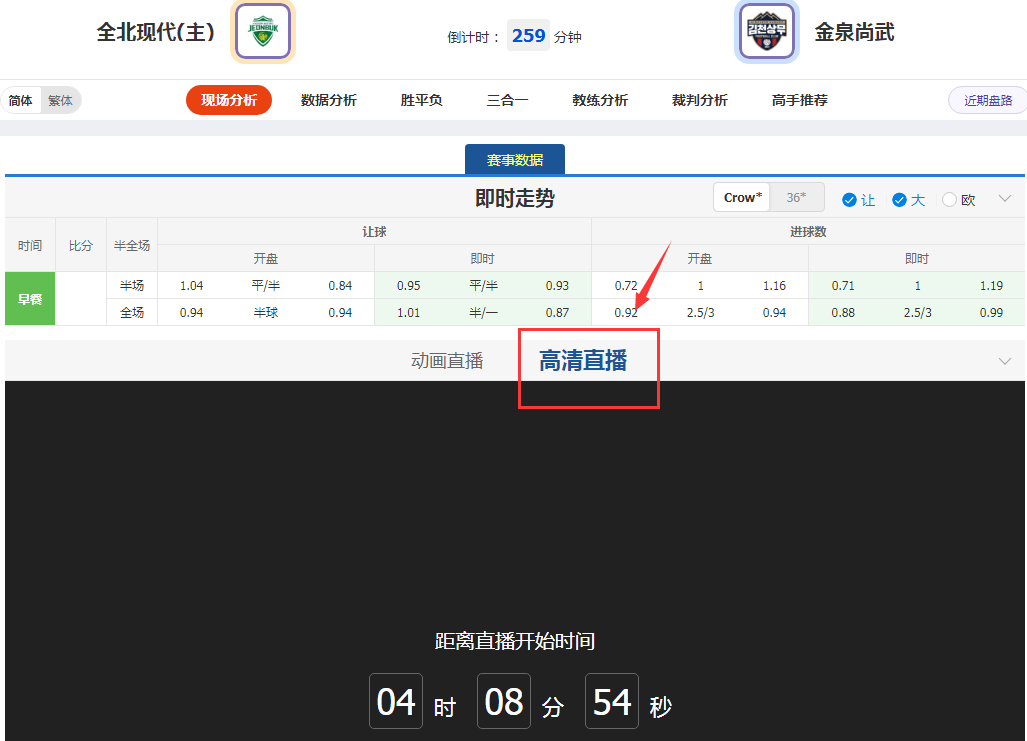Click the 1.16 goals opening odds
The image size is (1027, 741).
774,286
